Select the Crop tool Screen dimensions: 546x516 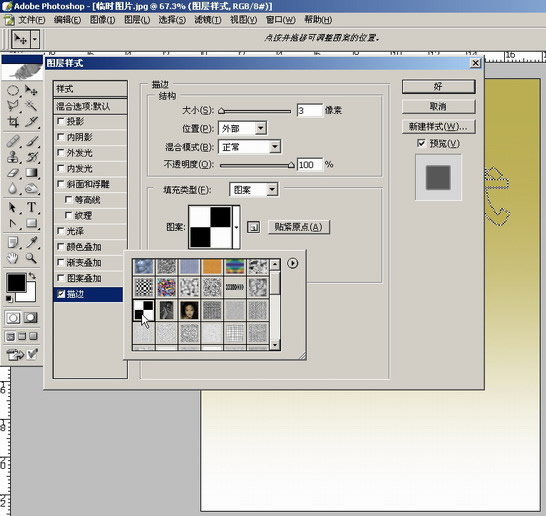click(13, 122)
